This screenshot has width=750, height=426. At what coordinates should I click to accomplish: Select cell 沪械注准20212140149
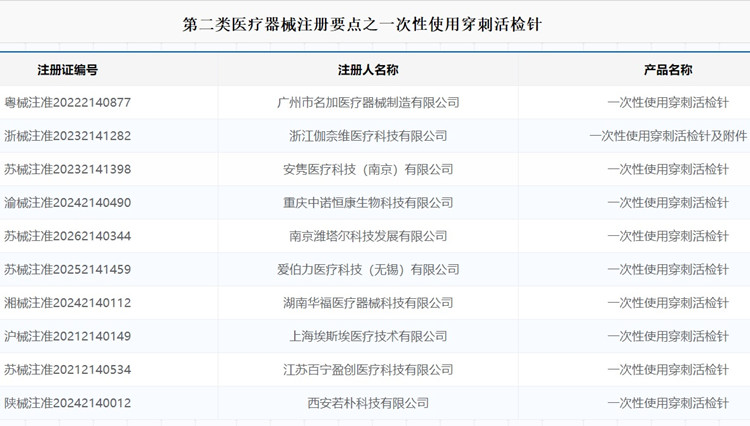(67, 337)
